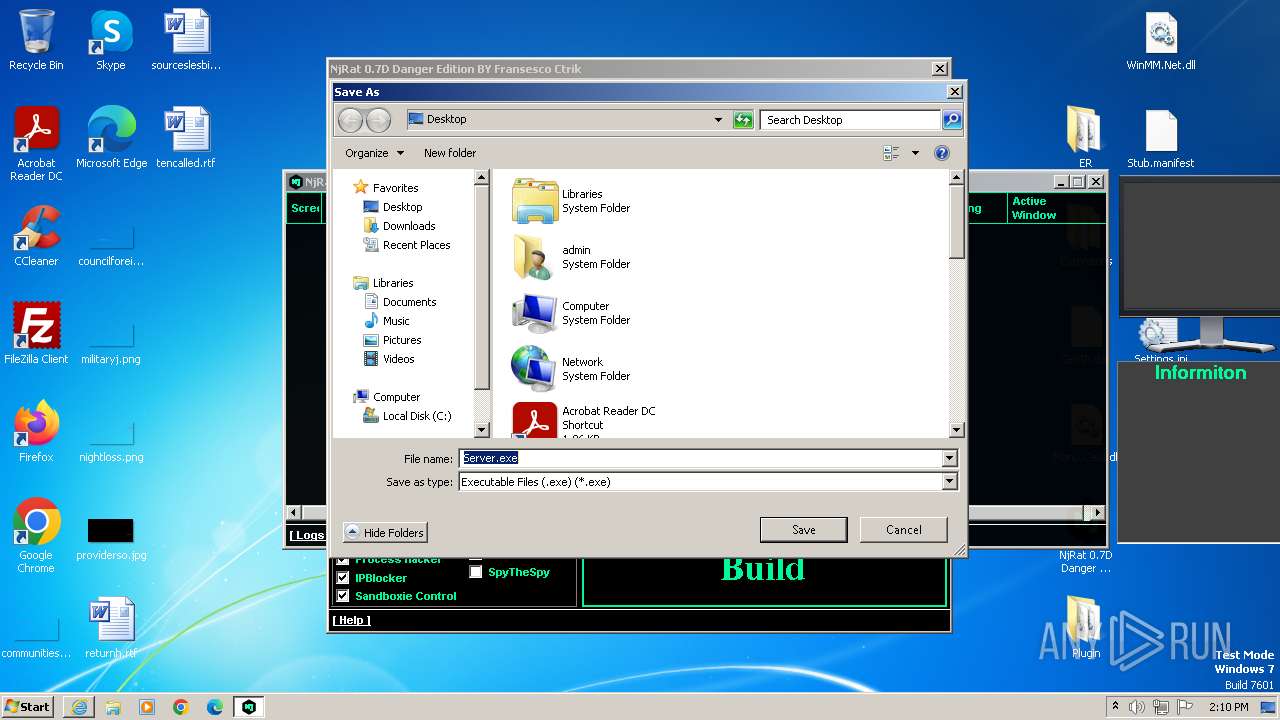The width and height of the screenshot is (1280, 720).
Task: Refresh the Desktop location with green arrows button
Action: [743, 120]
